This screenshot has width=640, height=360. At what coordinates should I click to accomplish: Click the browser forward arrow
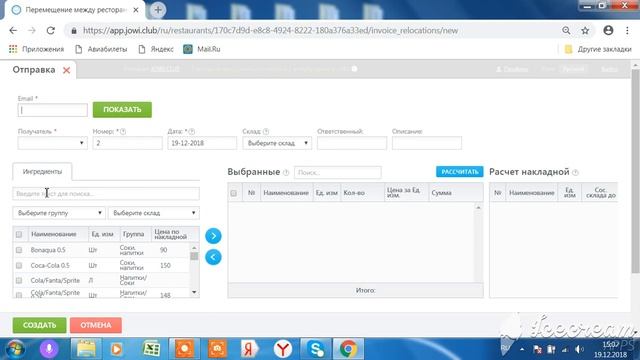32,31
